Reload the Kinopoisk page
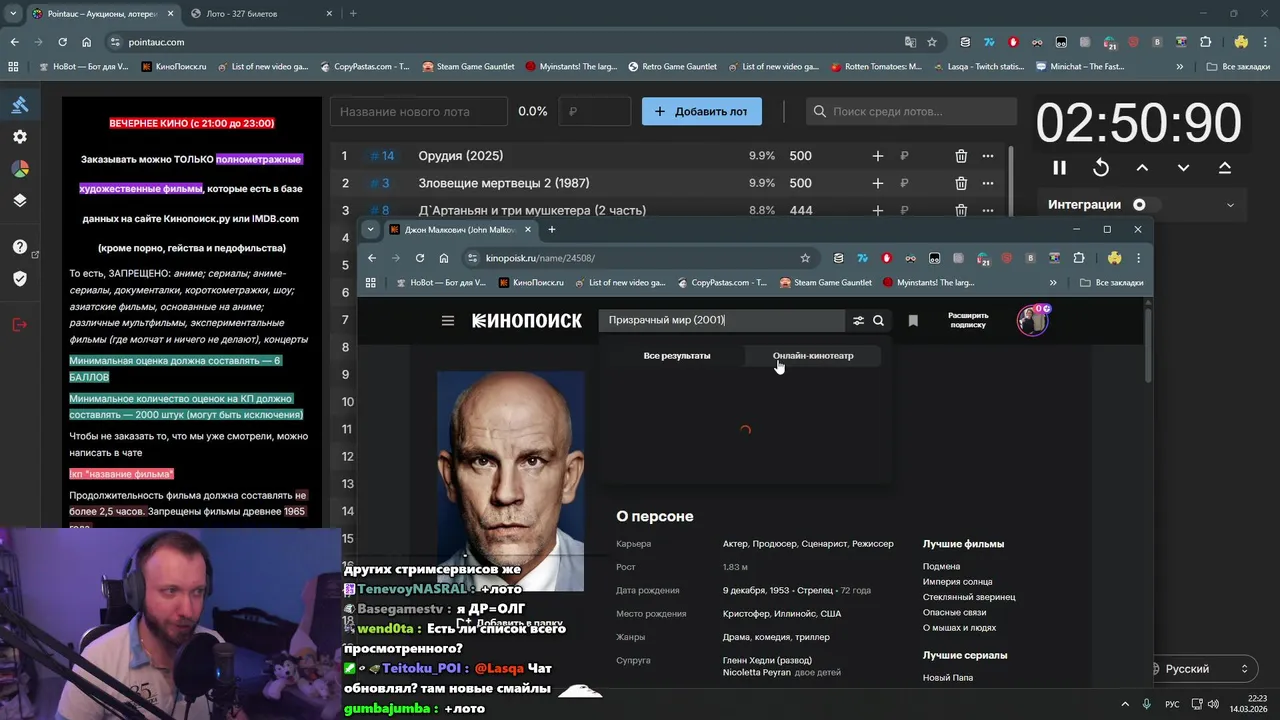The width and height of the screenshot is (1280, 720). coord(420,258)
